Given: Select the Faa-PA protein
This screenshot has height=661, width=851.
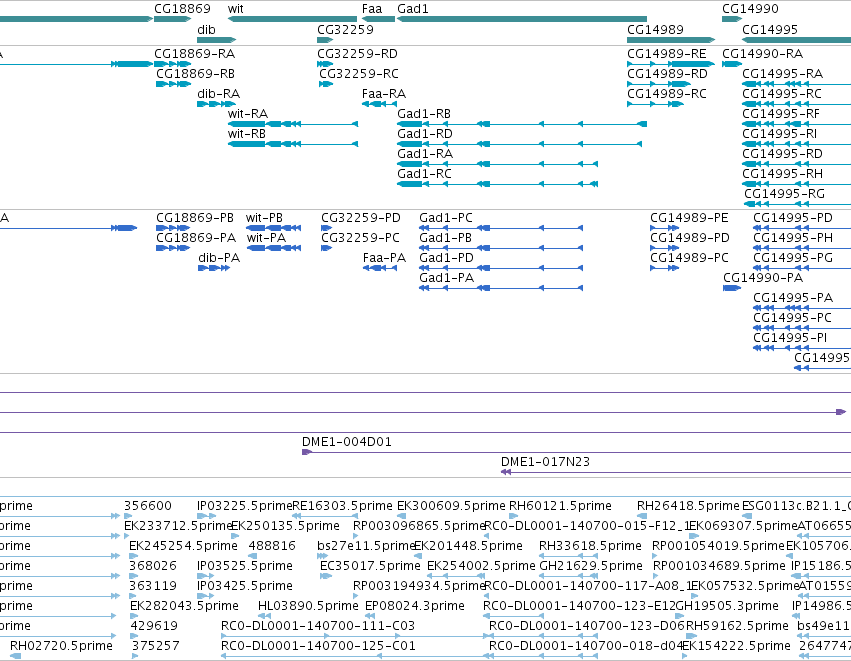Looking at the screenshot, I should click(x=380, y=268).
